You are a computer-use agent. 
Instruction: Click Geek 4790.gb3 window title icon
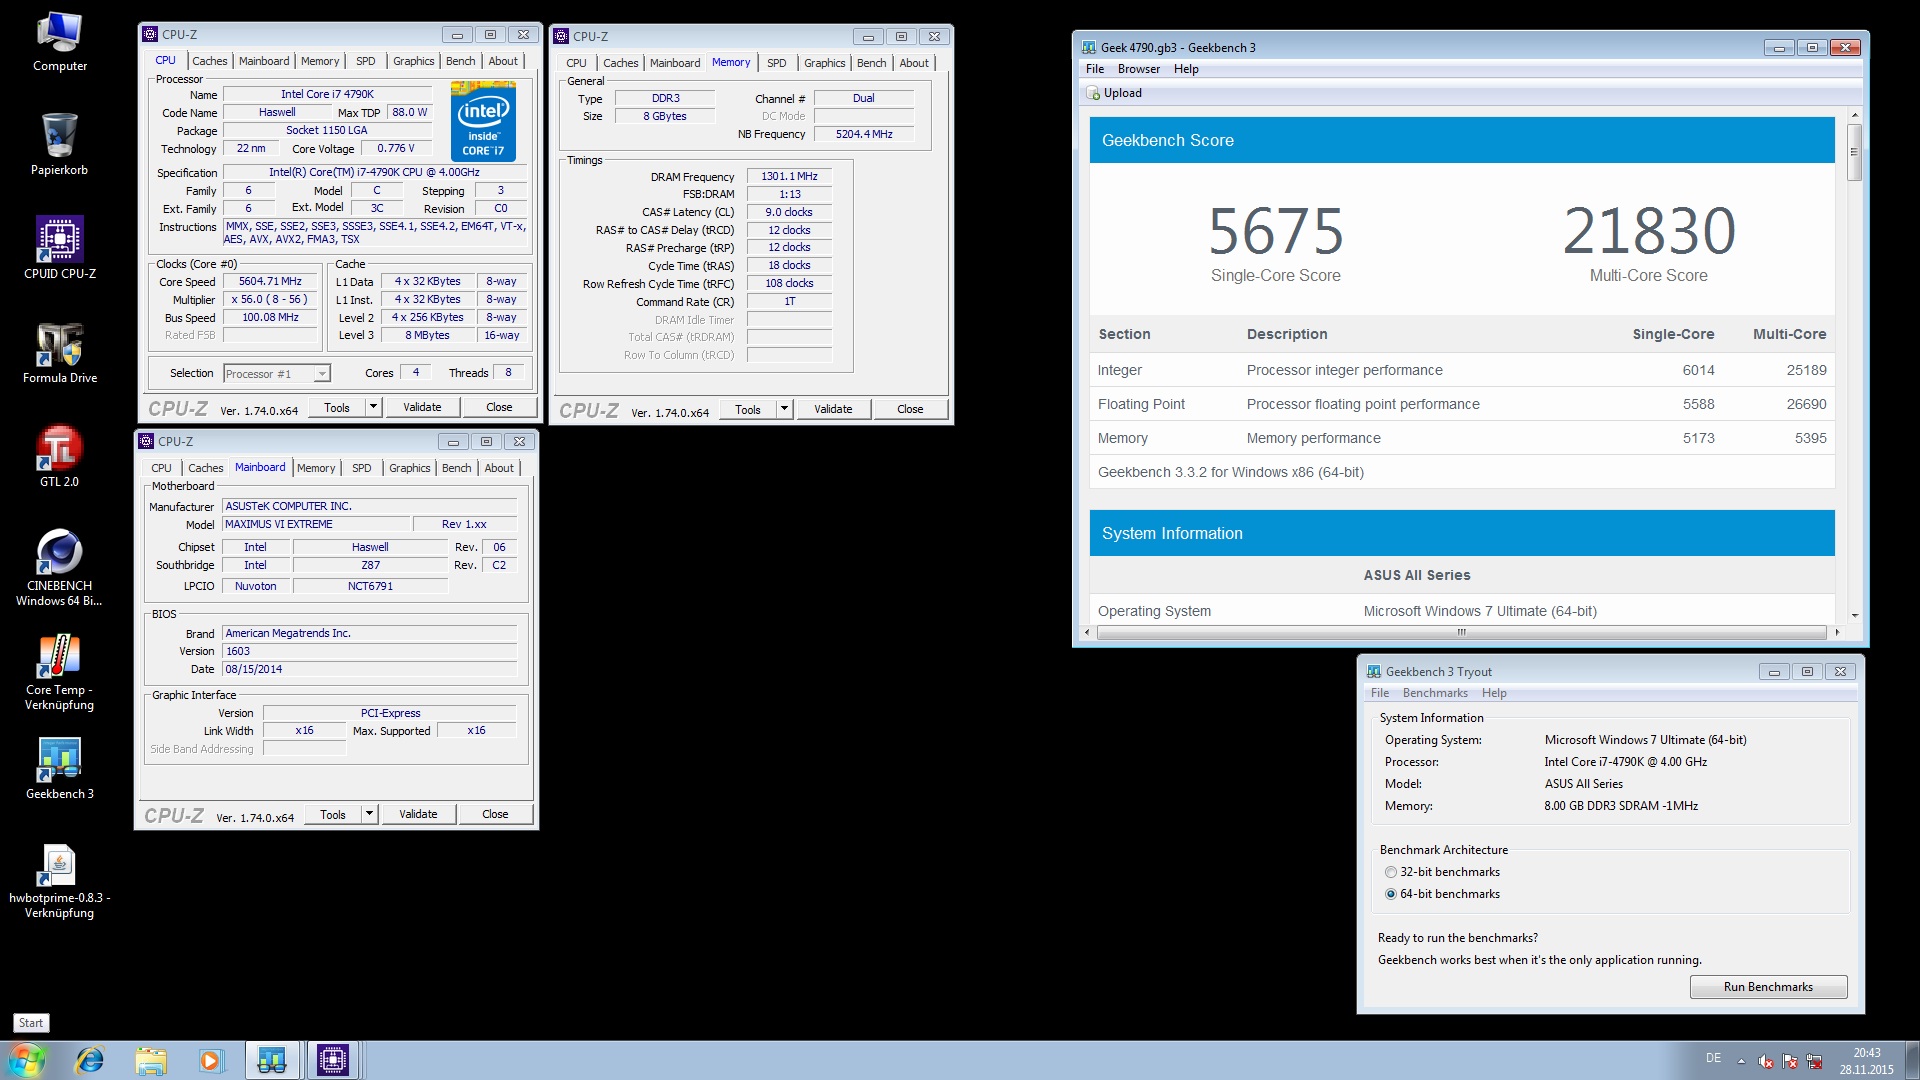[x=1089, y=47]
